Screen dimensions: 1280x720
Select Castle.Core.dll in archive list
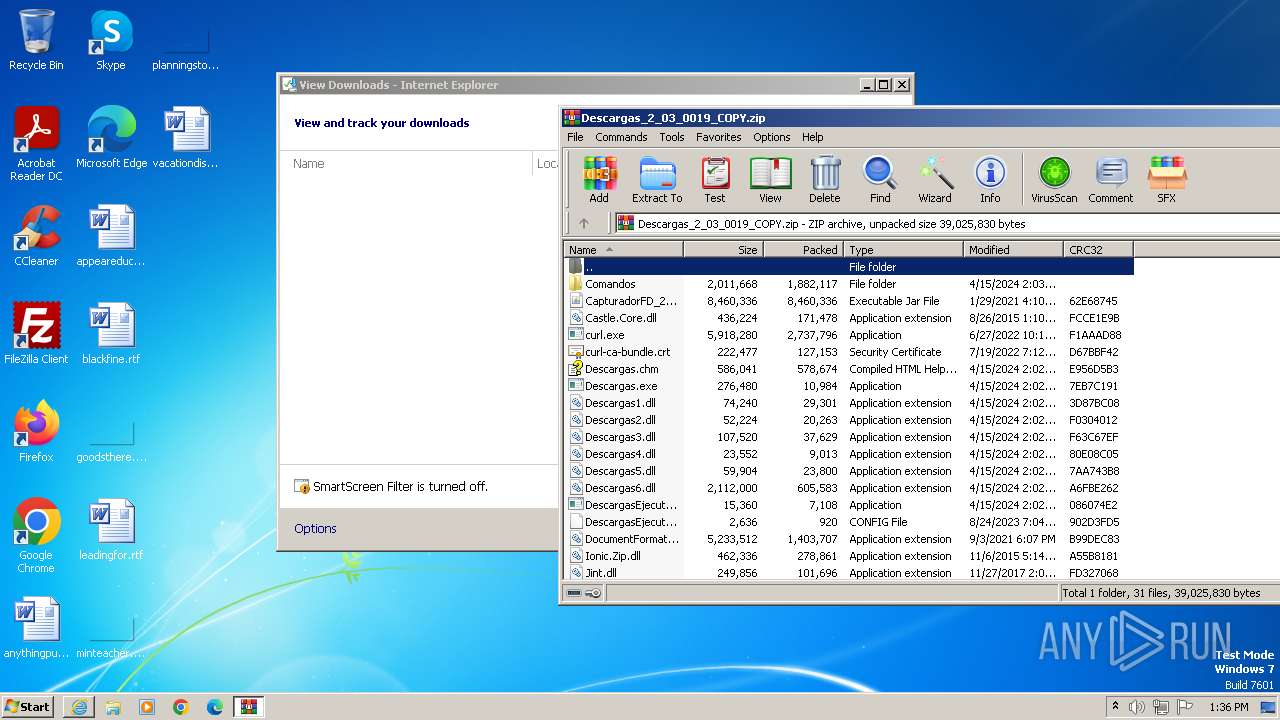pyautogui.click(x=849, y=318)
